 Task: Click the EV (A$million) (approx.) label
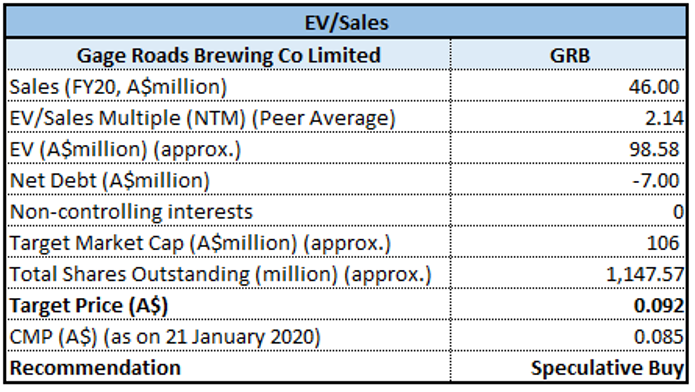tap(125, 149)
